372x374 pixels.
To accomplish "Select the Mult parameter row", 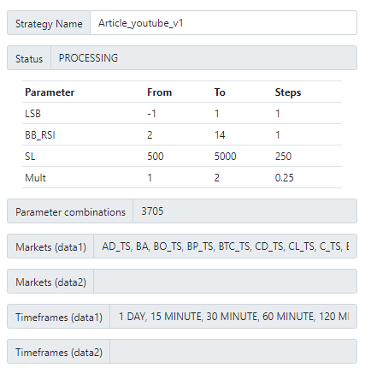I will coord(182,177).
